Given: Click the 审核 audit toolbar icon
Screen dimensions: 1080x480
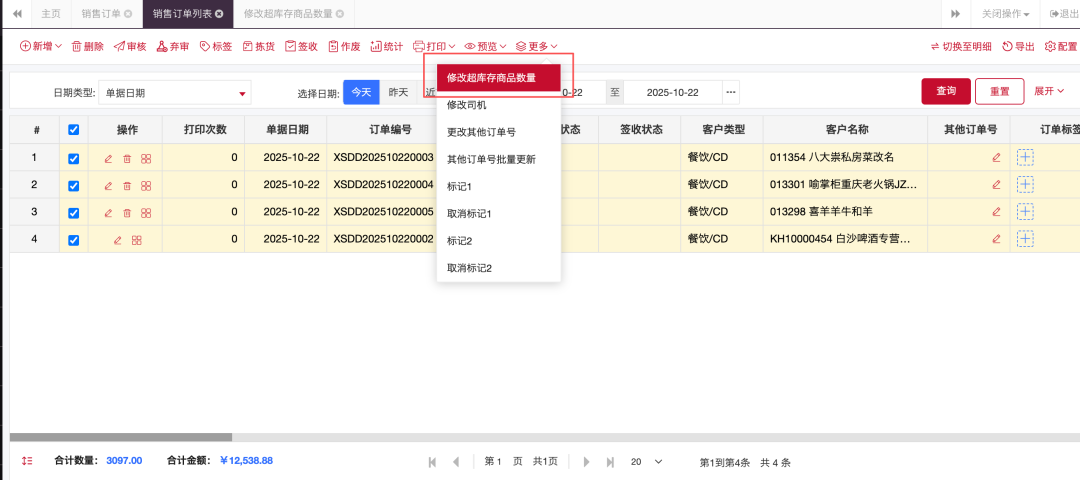Looking at the screenshot, I should (x=129, y=46).
